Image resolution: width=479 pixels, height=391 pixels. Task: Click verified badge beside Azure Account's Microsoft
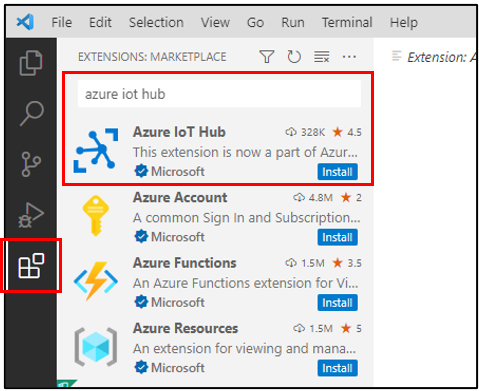[x=141, y=237]
